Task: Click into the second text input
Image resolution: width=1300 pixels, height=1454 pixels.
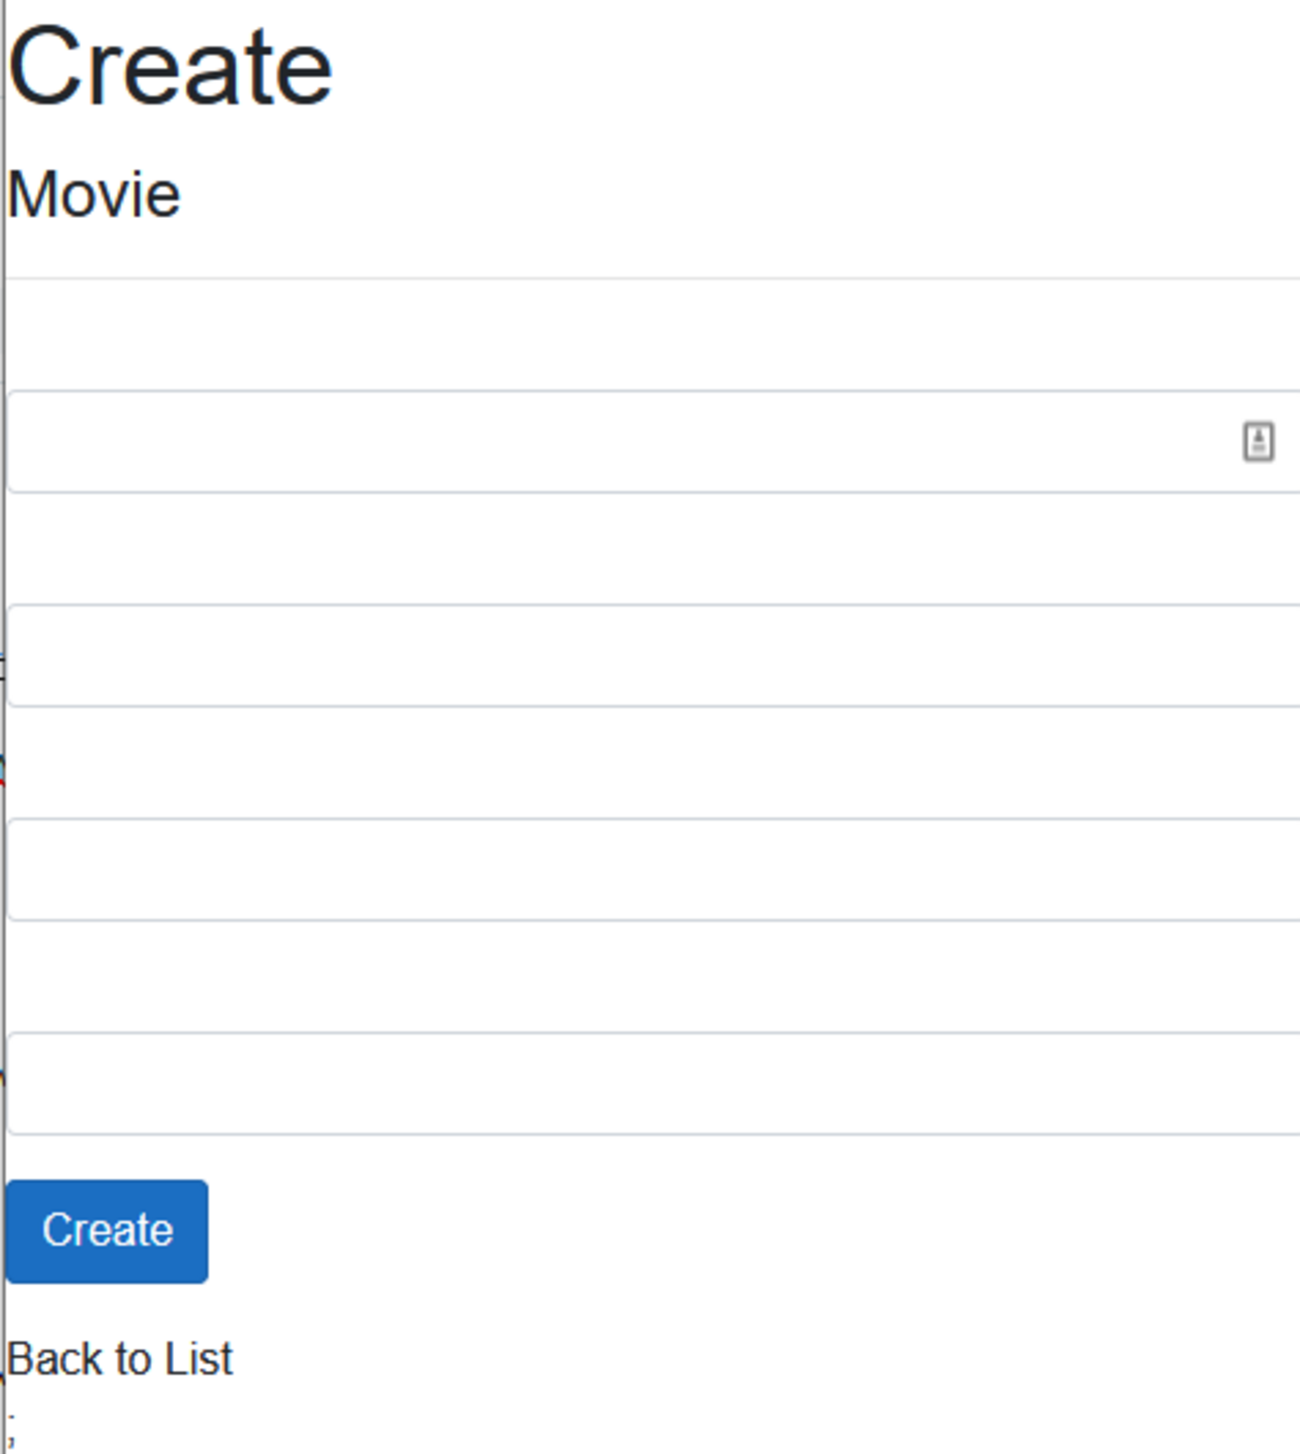Action: point(650,655)
